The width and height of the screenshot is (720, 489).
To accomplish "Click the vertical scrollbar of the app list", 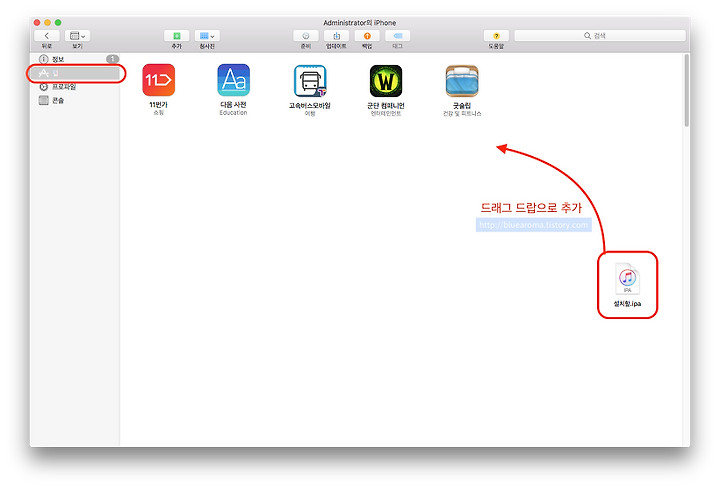I will (x=686, y=90).
